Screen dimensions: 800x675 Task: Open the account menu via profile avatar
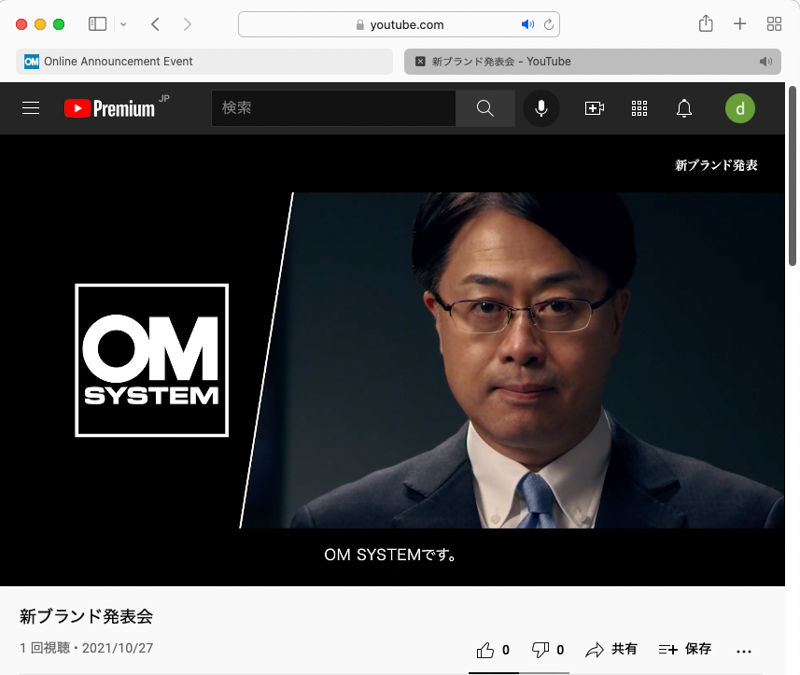pos(740,108)
